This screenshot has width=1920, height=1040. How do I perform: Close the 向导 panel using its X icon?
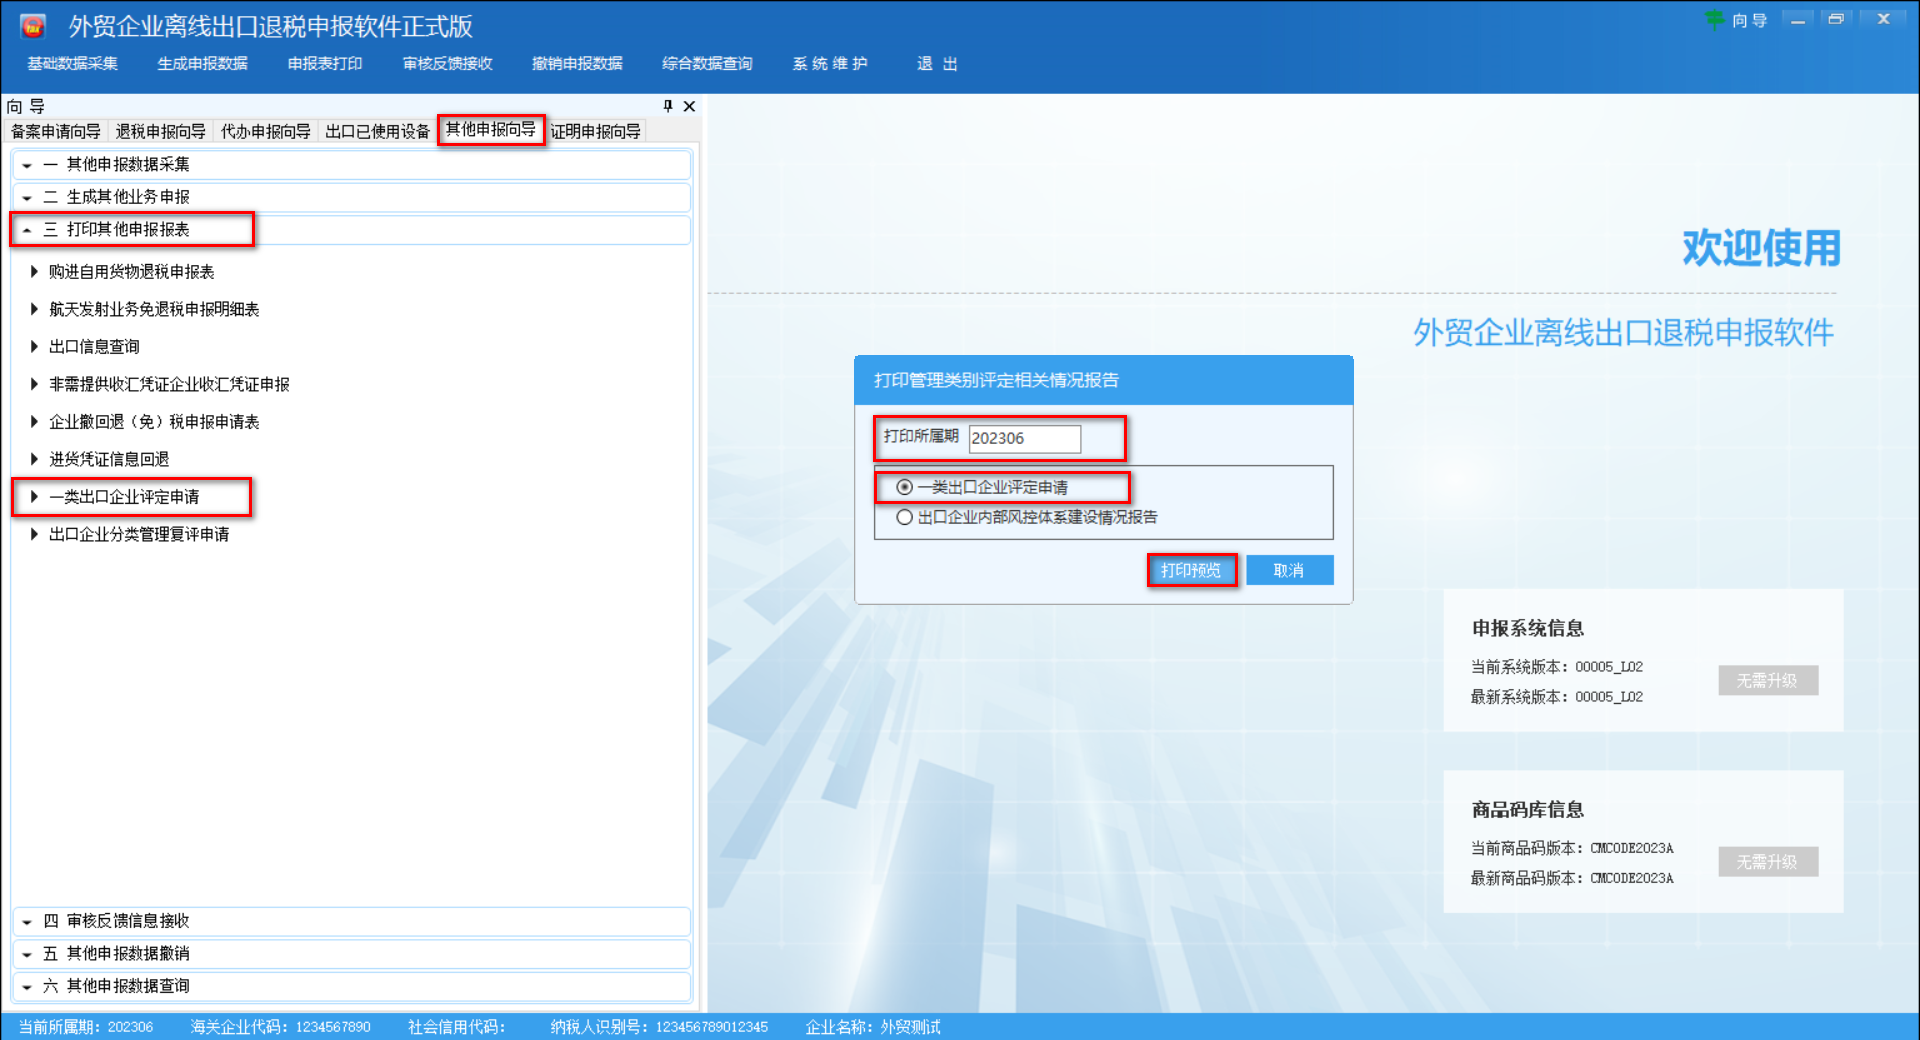pyautogui.click(x=688, y=106)
